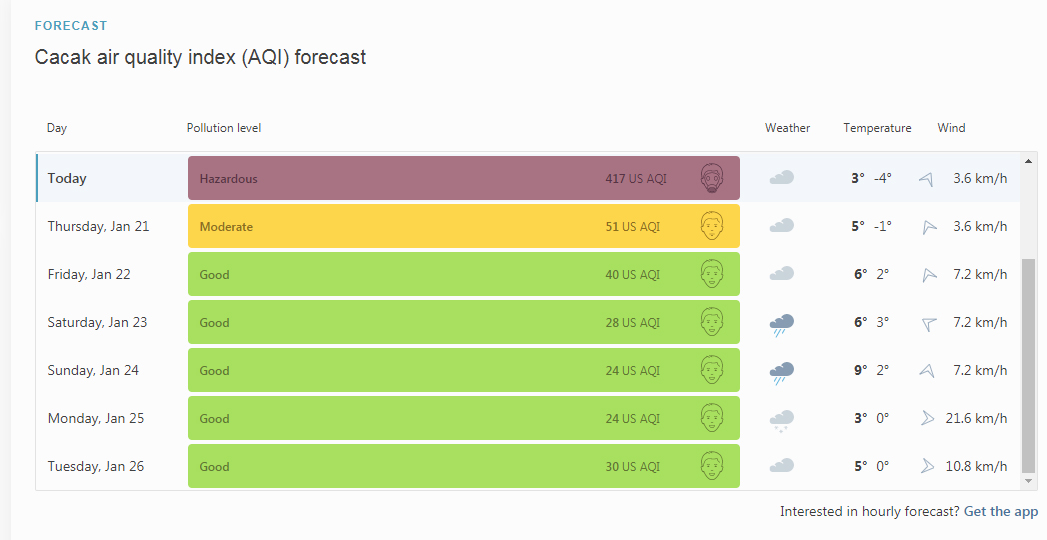This screenshot has height=540, width=1047.
Task: Click the scrollbar down arrow of forecast list
Action: (1028, 481)
